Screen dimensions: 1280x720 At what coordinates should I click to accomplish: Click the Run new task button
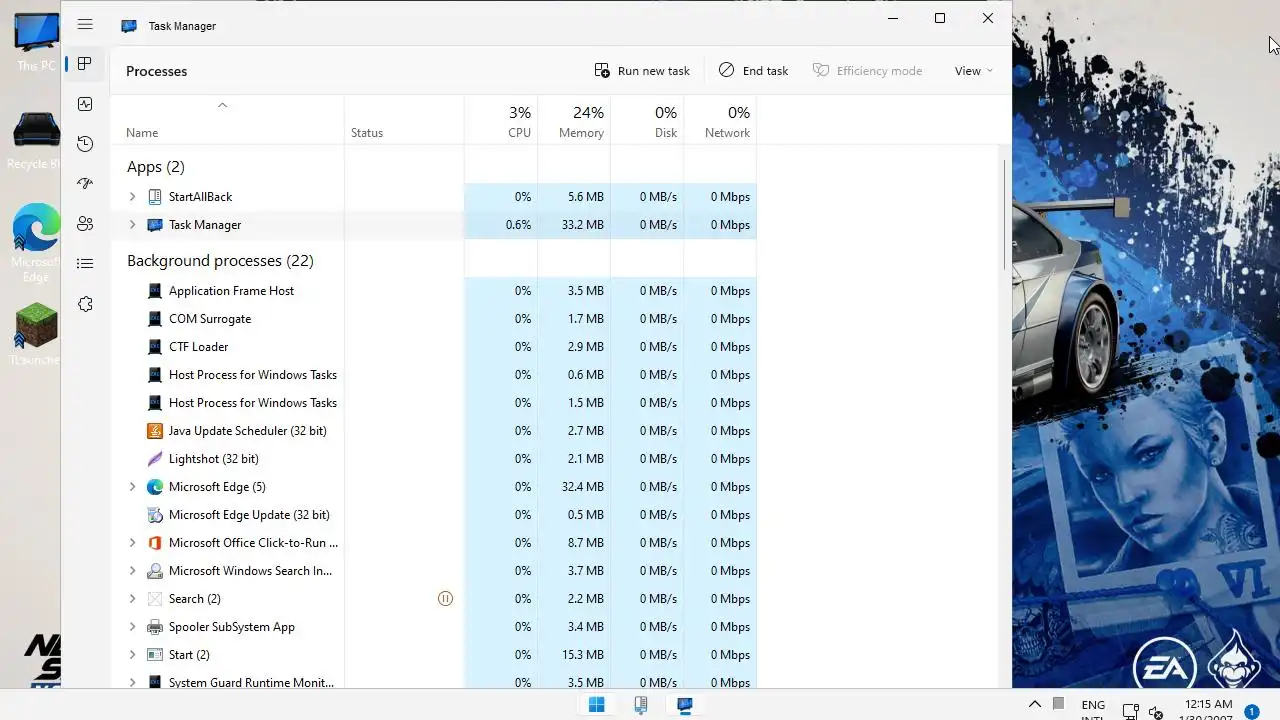pos(642,71)
